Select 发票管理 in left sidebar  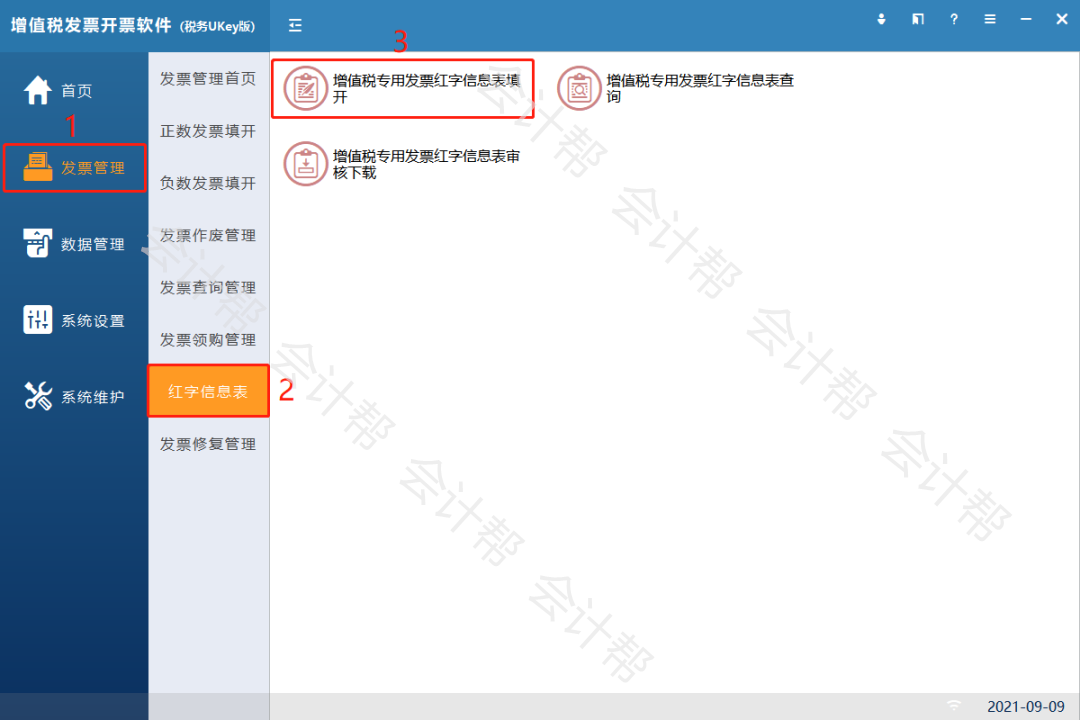click(x=75, y=168)
